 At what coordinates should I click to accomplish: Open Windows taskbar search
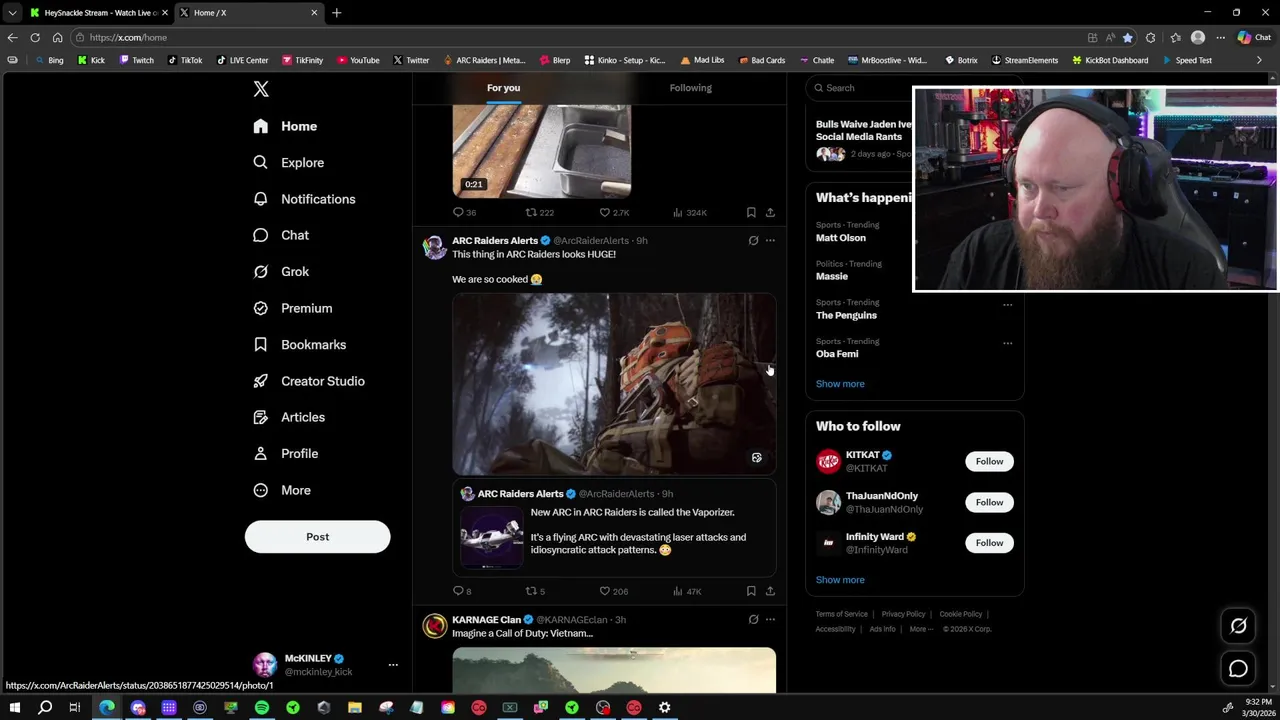45,708
